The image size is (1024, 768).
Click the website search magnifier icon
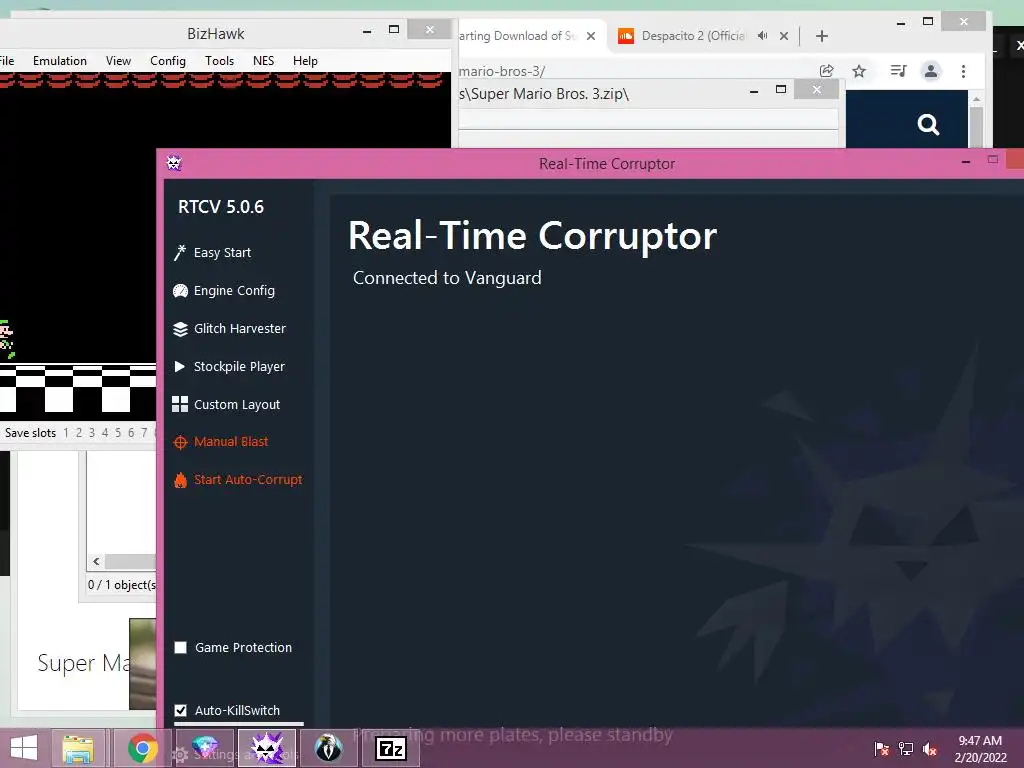(928, 124)
